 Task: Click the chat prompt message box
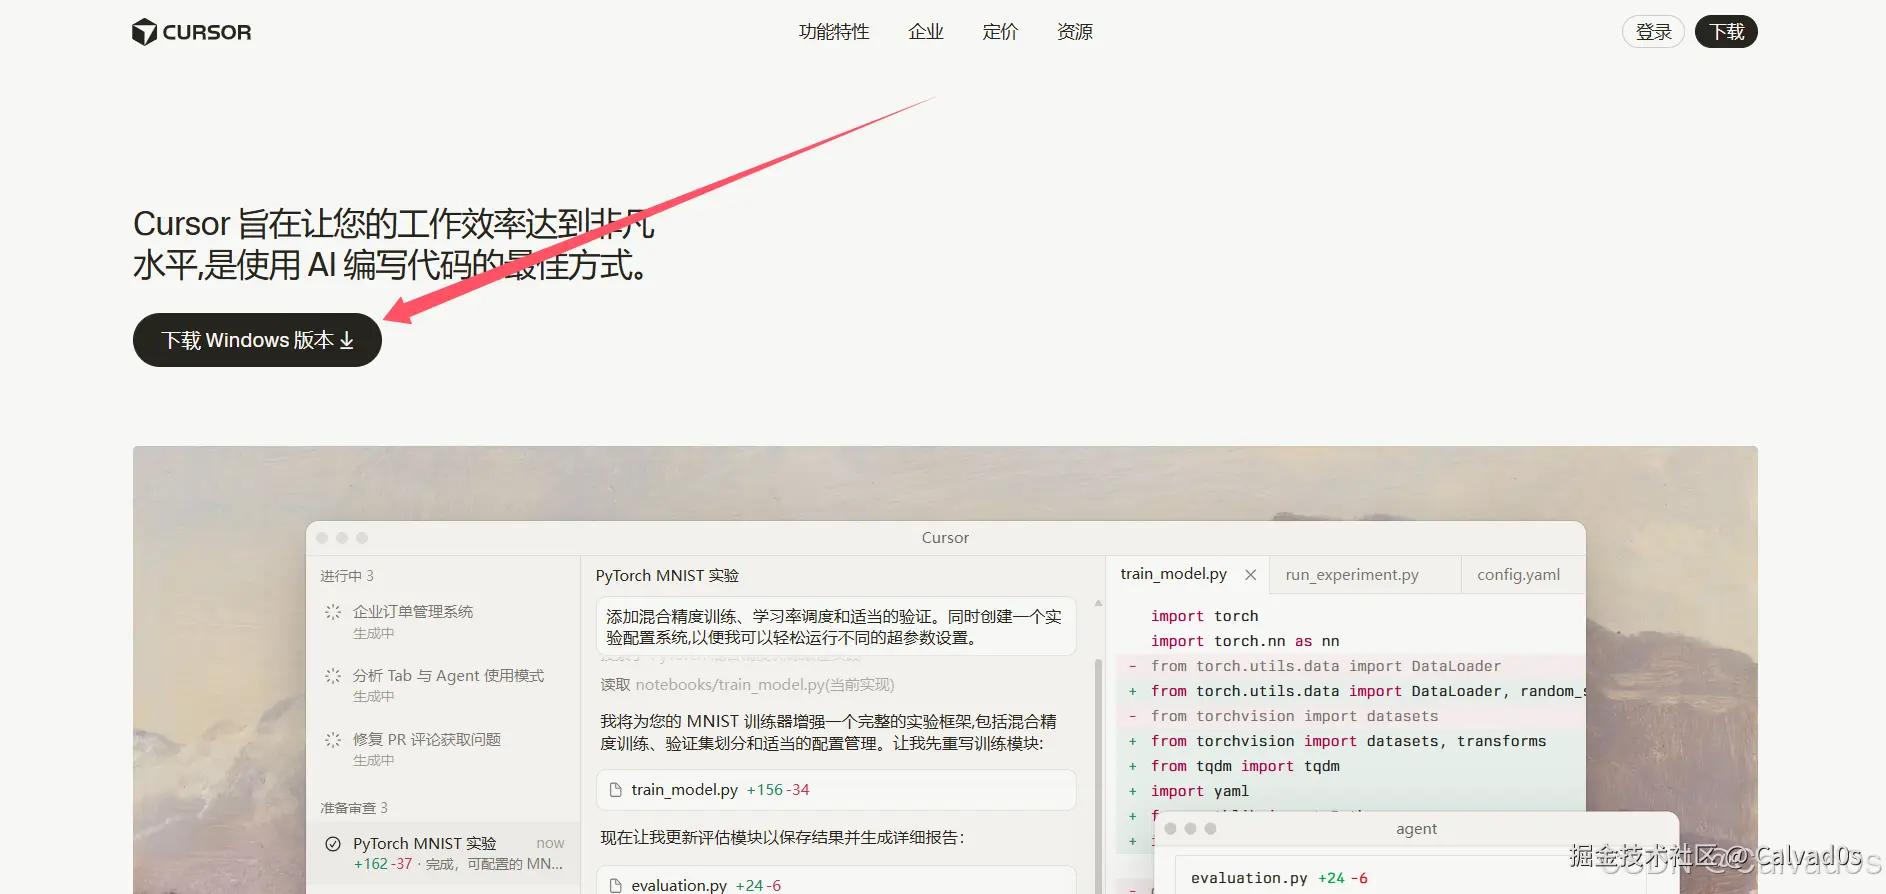[836, 627]
